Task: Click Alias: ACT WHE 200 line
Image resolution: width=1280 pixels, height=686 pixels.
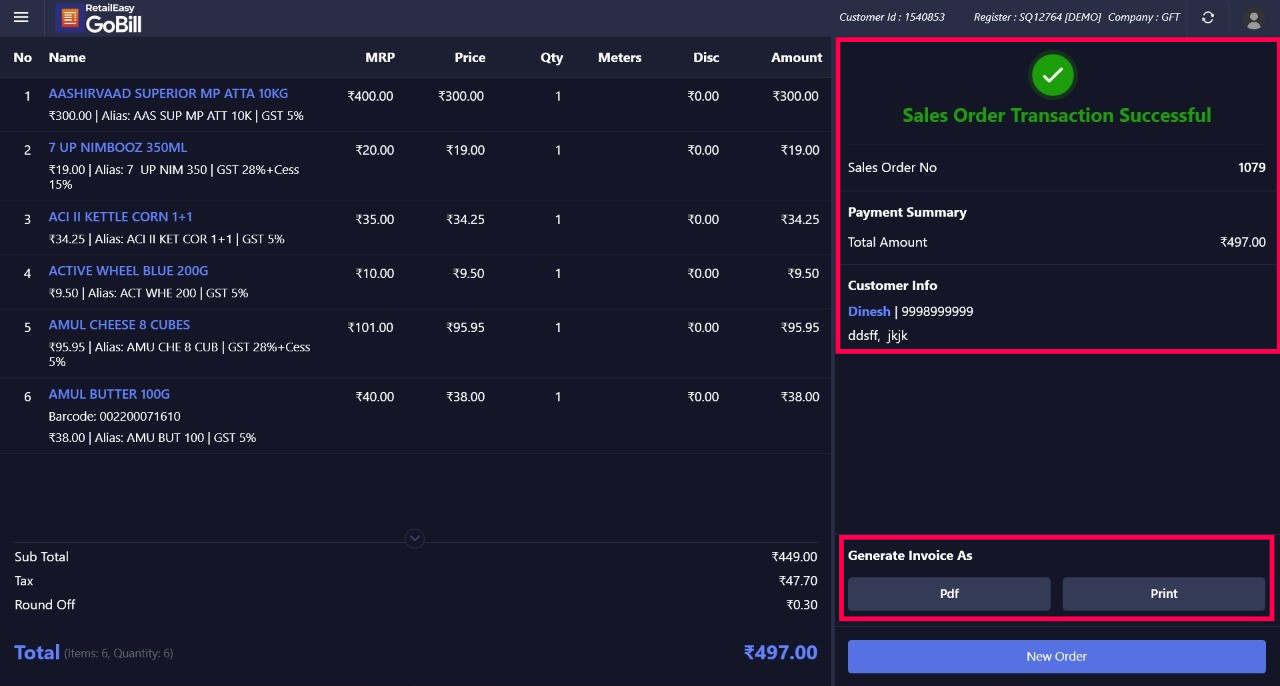Action: [148, 293]
